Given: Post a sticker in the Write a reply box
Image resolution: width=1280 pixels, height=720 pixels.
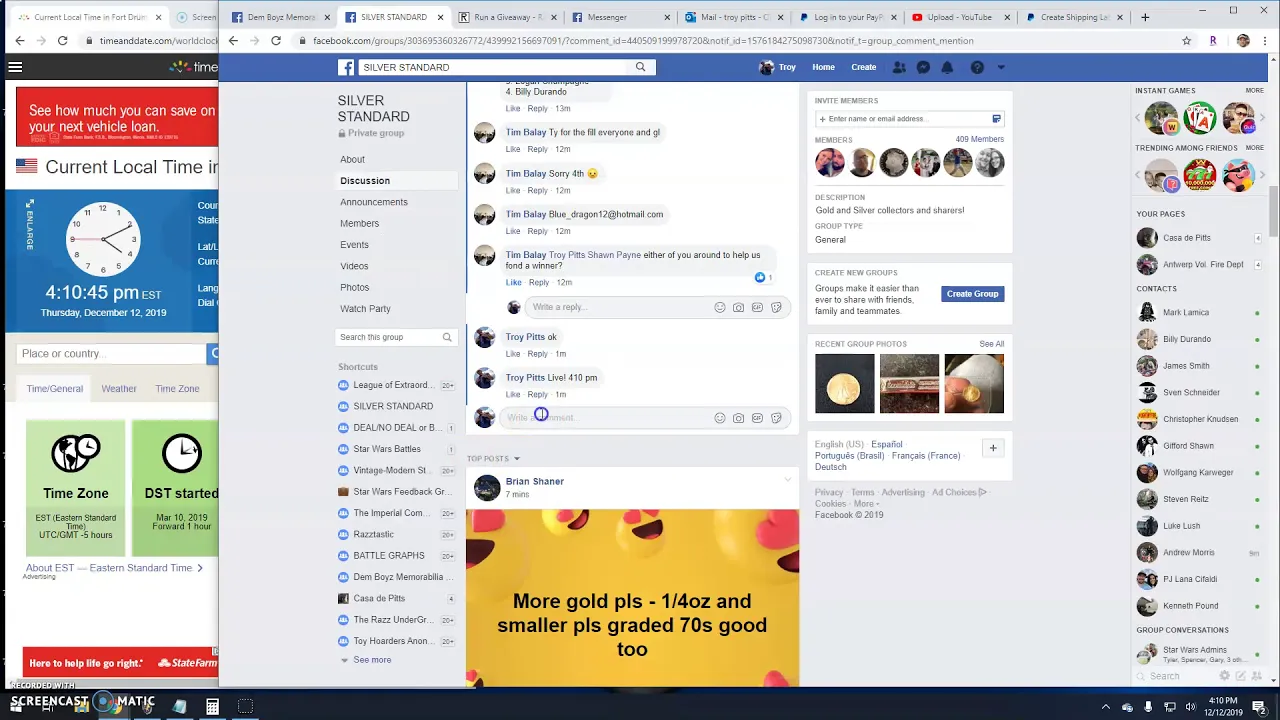Looking at the screenshot, I should tap(776, 307).
